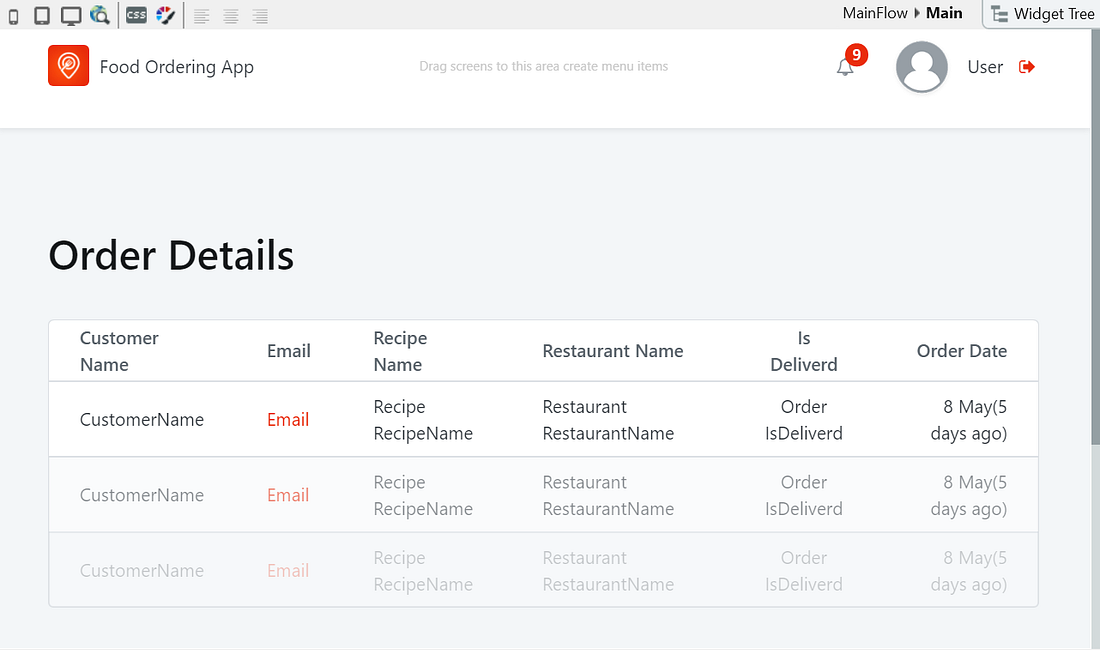
Task: Select the center-align layout icon
Action: tap(230, 15)
